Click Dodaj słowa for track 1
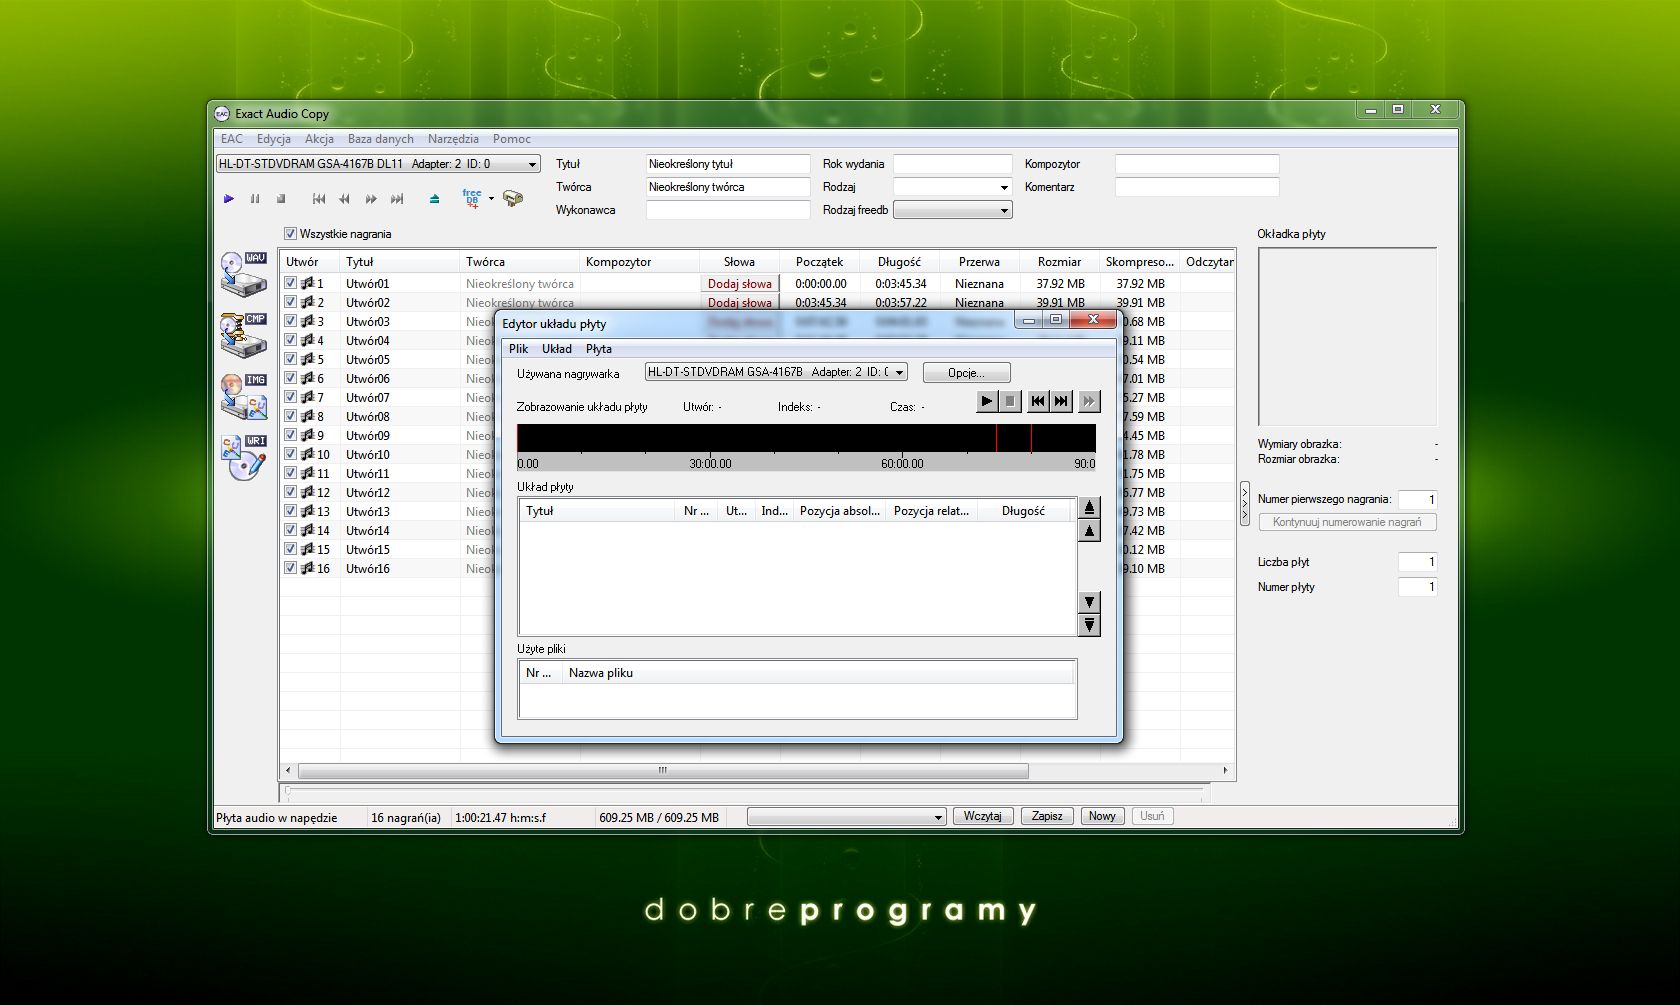This screenshot has width=1680, height=1005. [740, 283]
